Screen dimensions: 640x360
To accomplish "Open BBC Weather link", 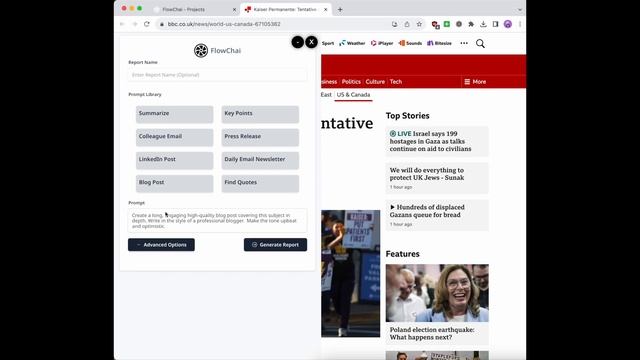I will pyautogui.click(x=352, y=43).
